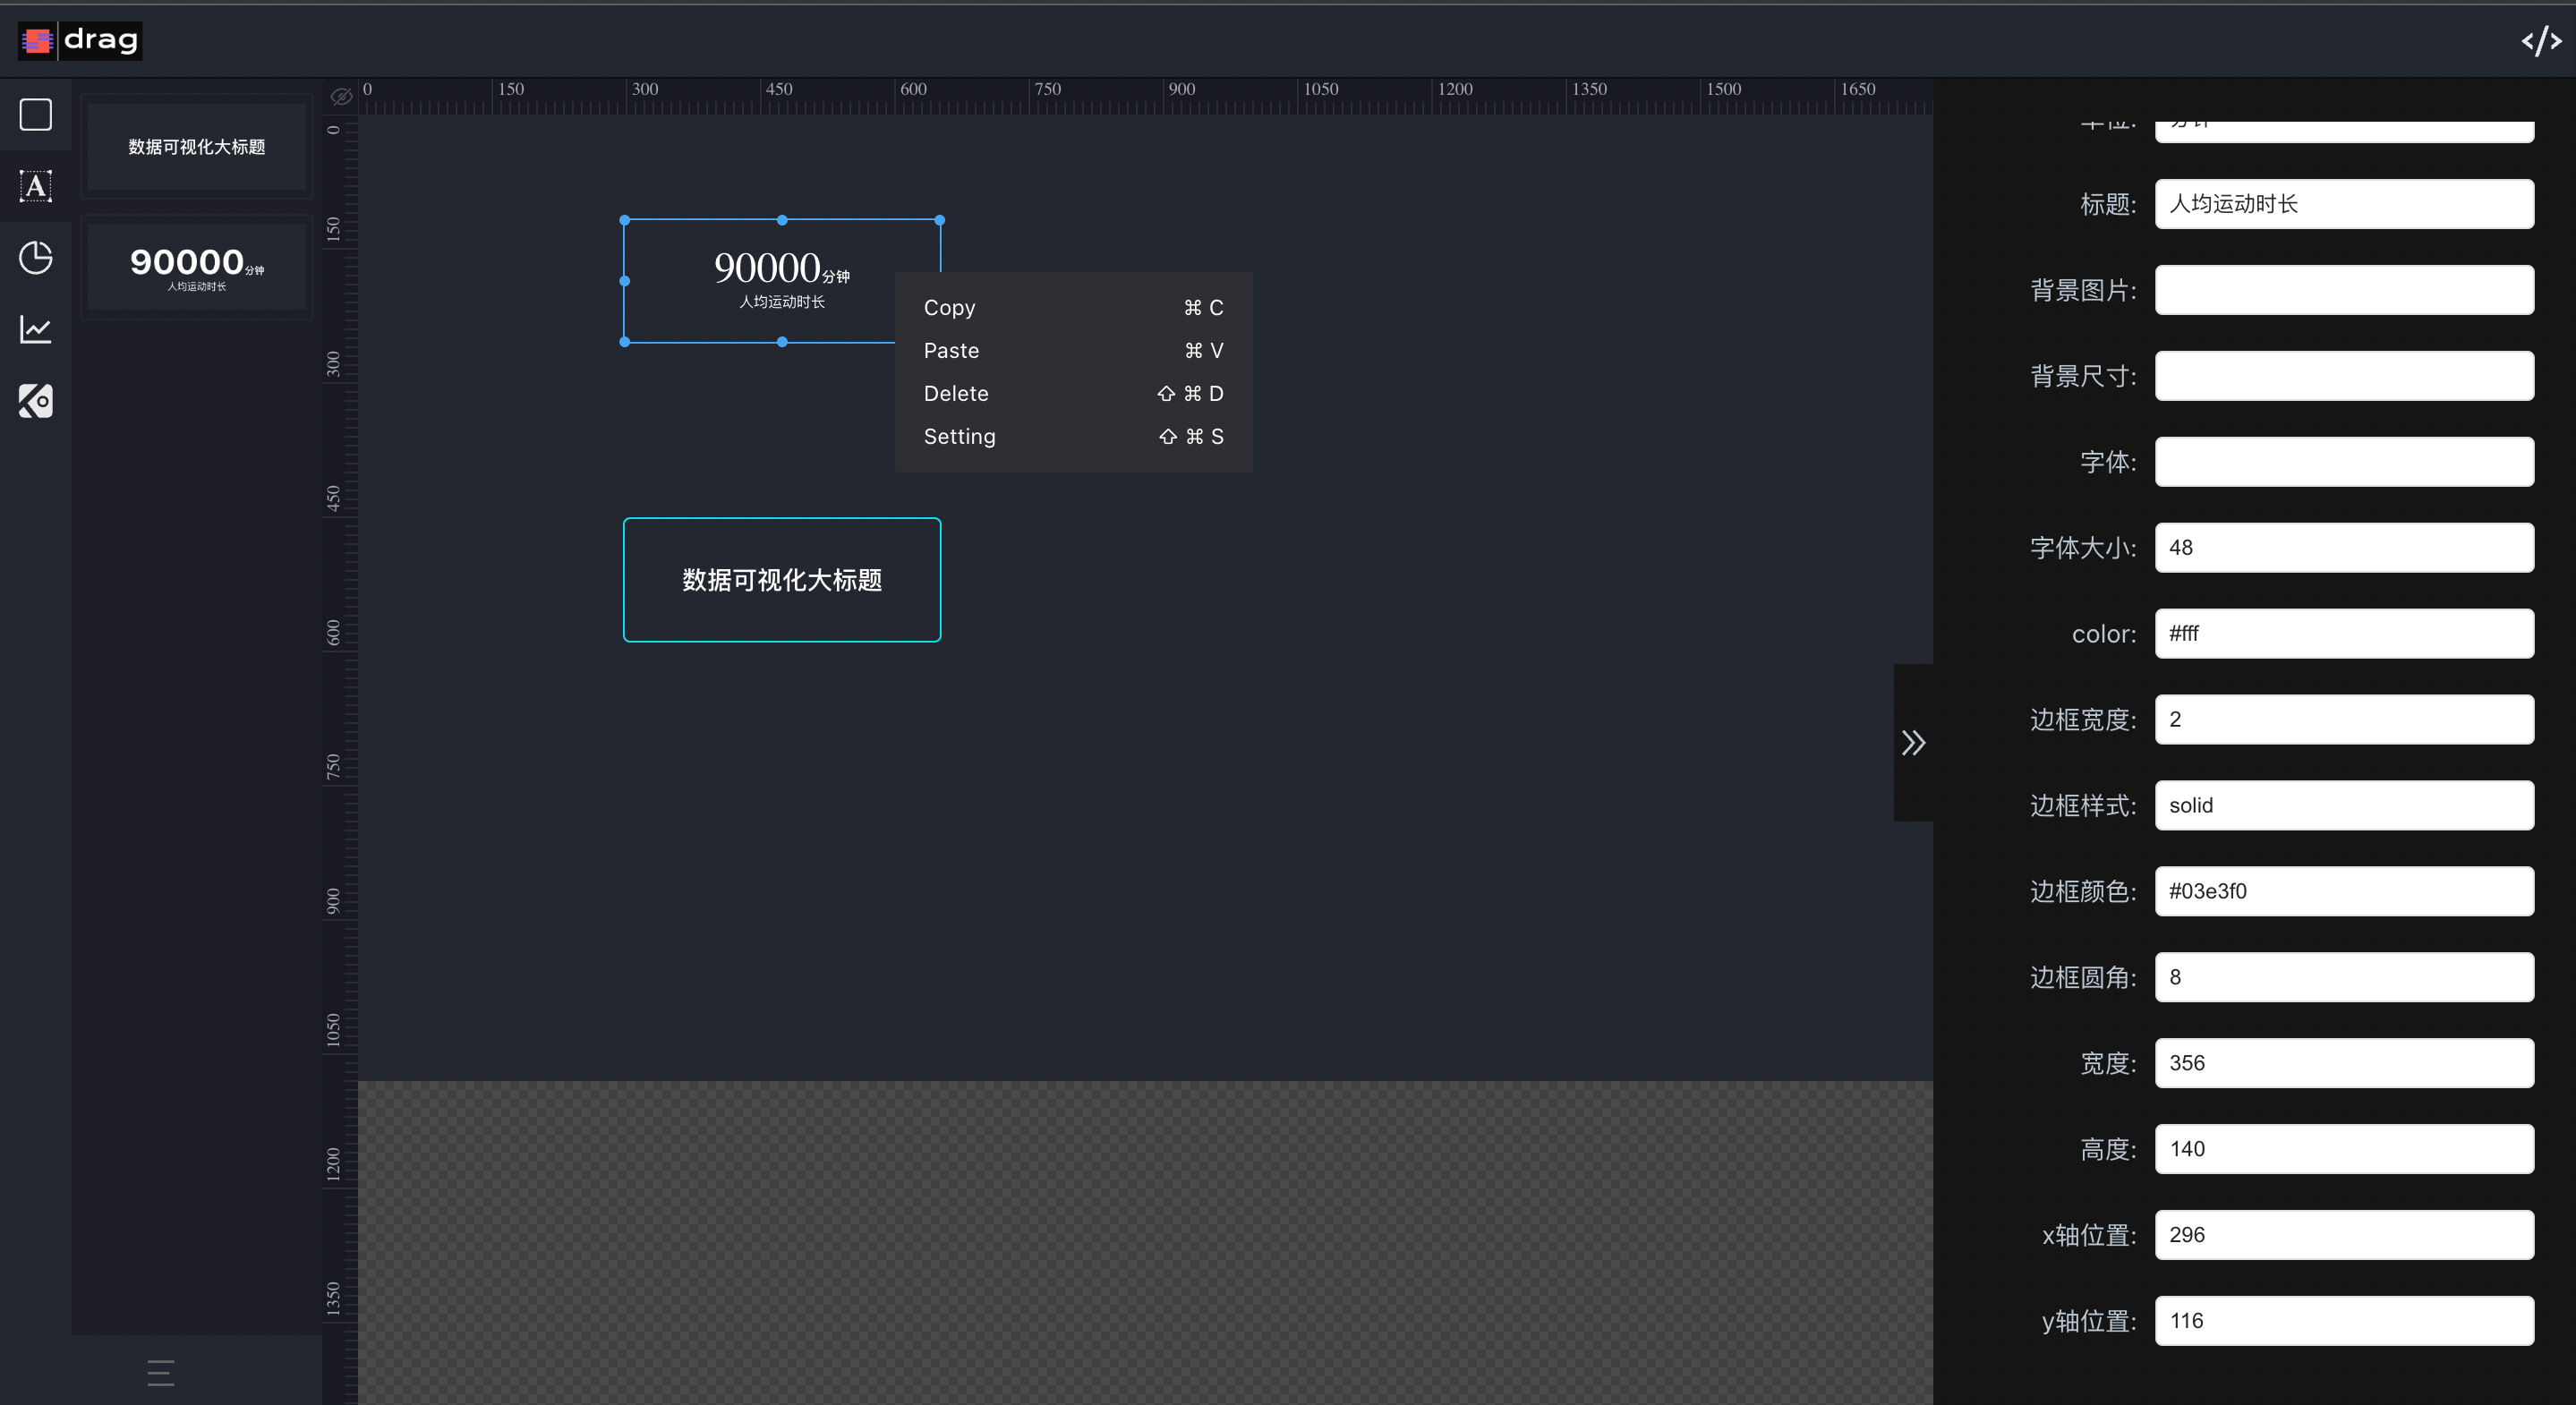The image size is (2576, 1405).
Task: Choose Delete from the context menu
Action: click(x=1073, y=394)
